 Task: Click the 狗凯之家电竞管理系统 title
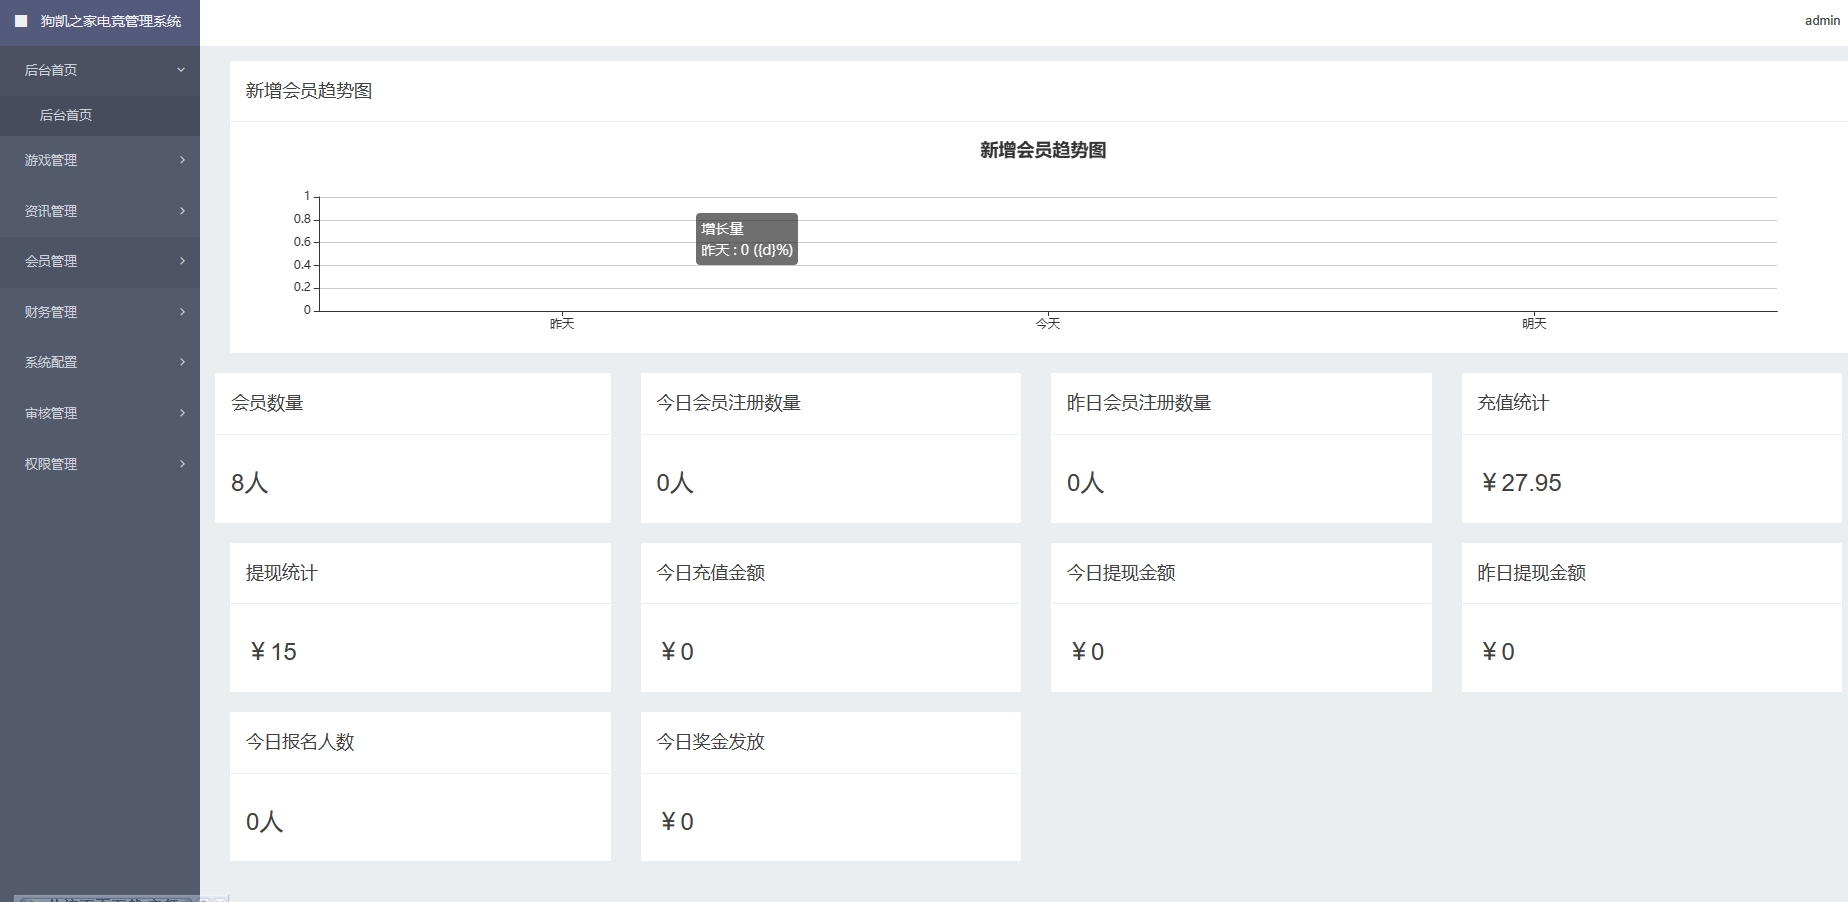[x=110, y=21]
